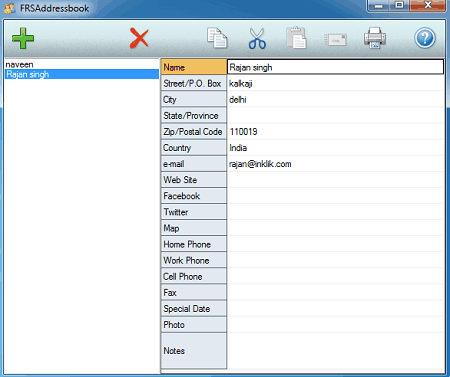450x377 pixels.
Task: Click the FRSAddressbook title bar app icon
Action: click(x=9, y=8)
